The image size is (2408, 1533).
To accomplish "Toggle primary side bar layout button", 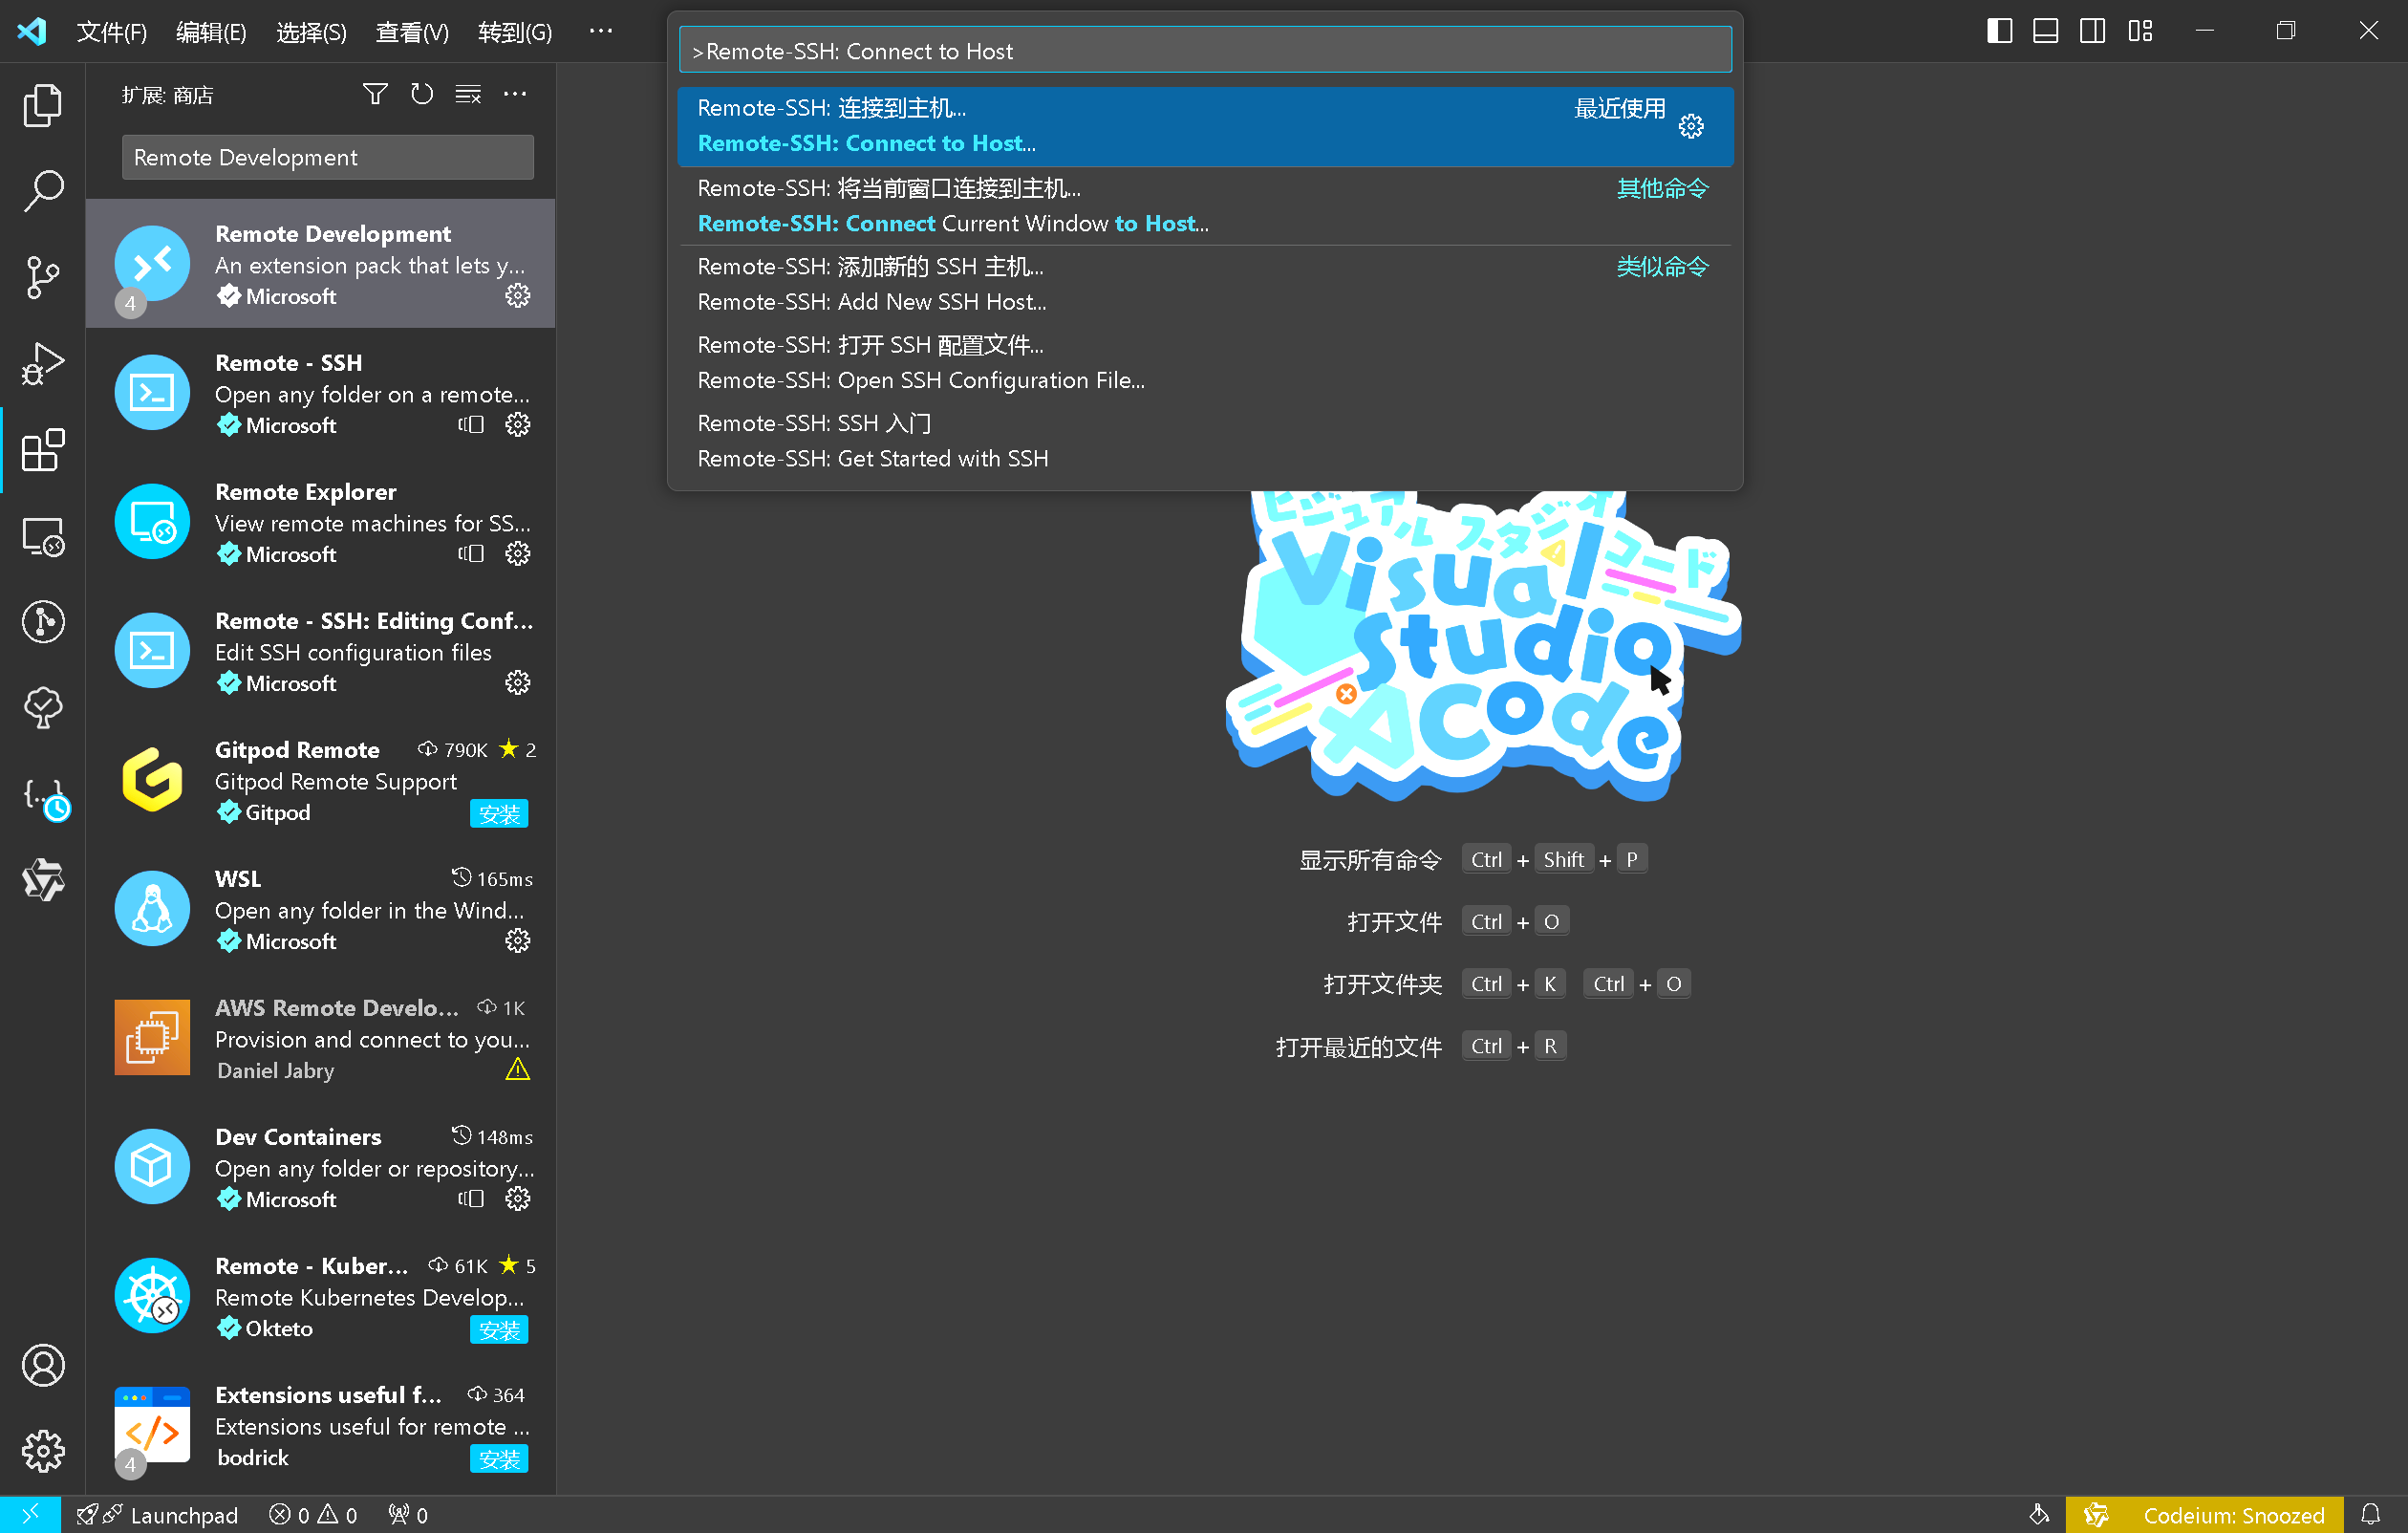I will 1999,31.
